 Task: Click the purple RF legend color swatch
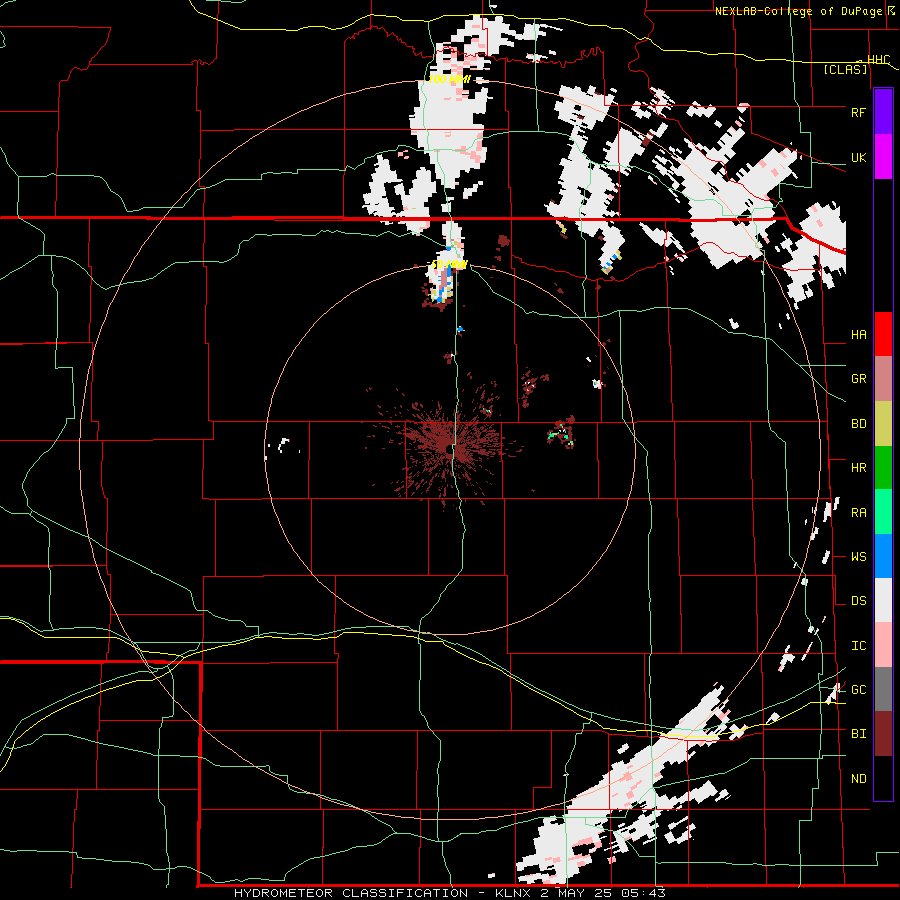point(883,112)
